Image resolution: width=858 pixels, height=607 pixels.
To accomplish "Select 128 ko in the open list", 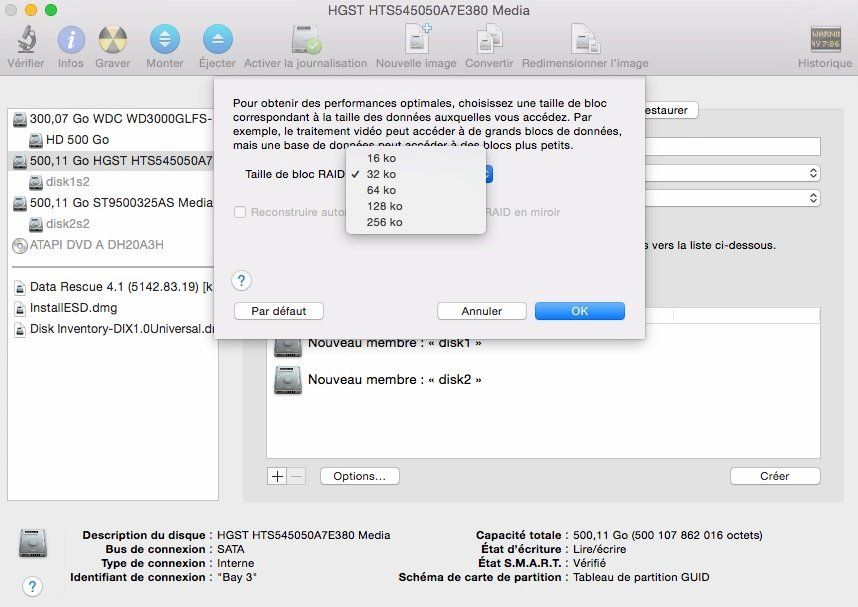I will pos(385,206).
